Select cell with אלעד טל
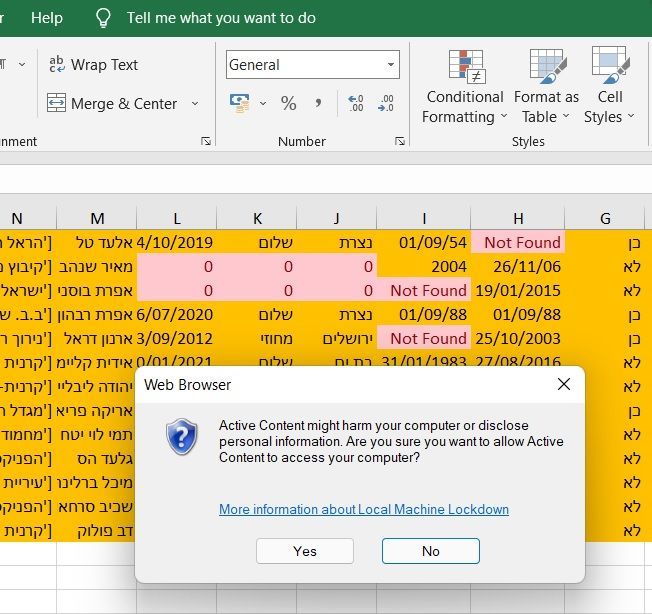The width and height of the screenshot is (652, 614). click(x=97, y=242)
